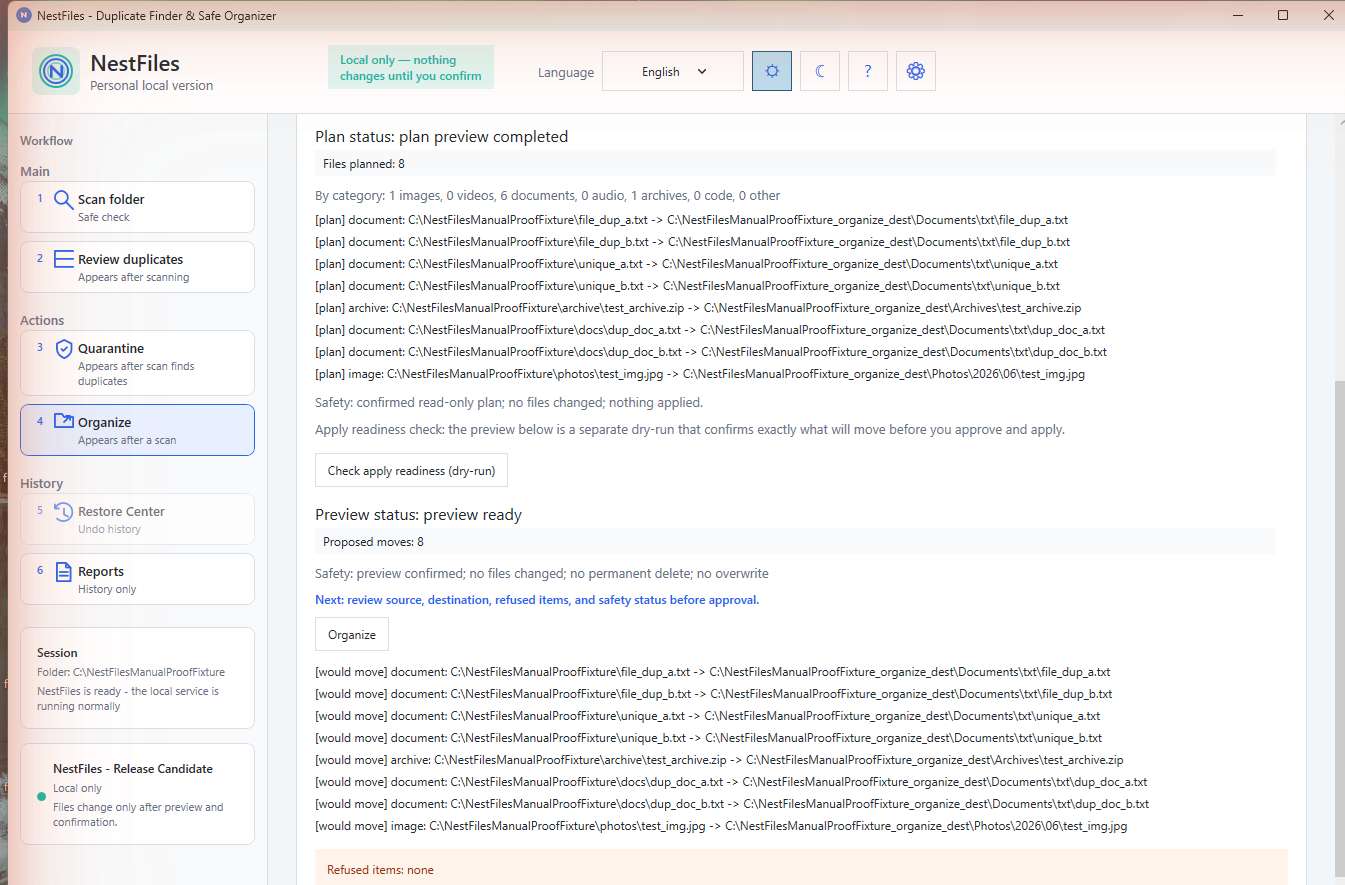The height and width of the screenshot is (885, 1345).
Task: Open the Review duplicates workflow step
Action: point(137,267)
